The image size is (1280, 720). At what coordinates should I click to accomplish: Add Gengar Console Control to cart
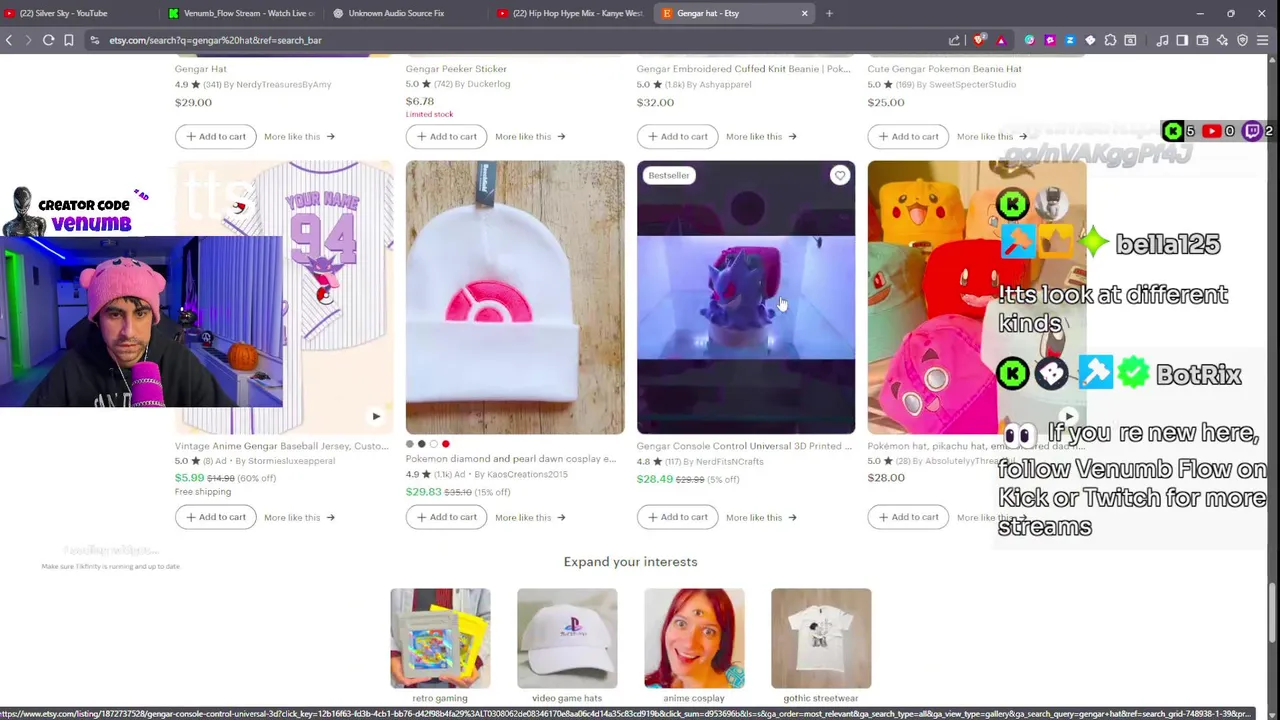click(x=677, y=517)
